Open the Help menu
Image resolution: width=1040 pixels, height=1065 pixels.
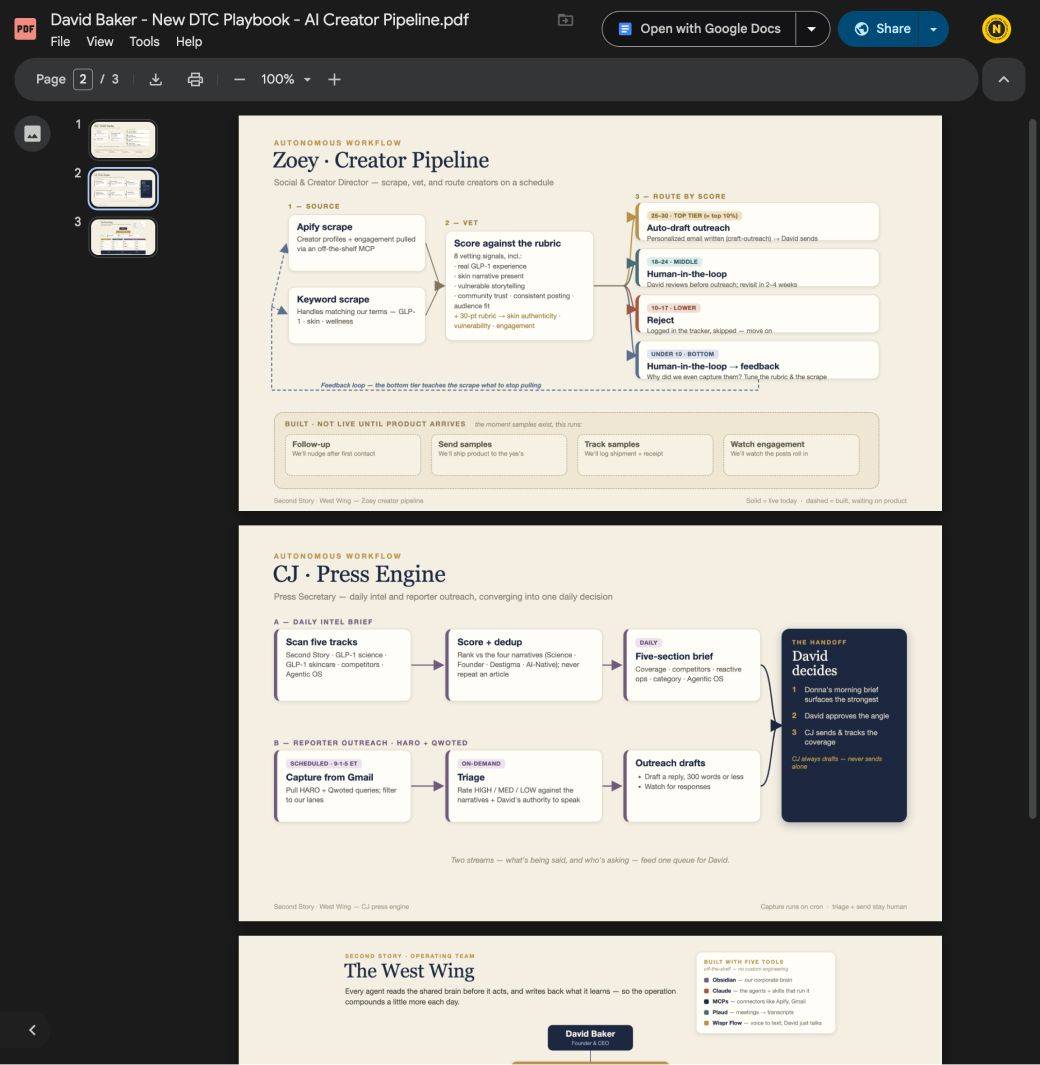189,41
